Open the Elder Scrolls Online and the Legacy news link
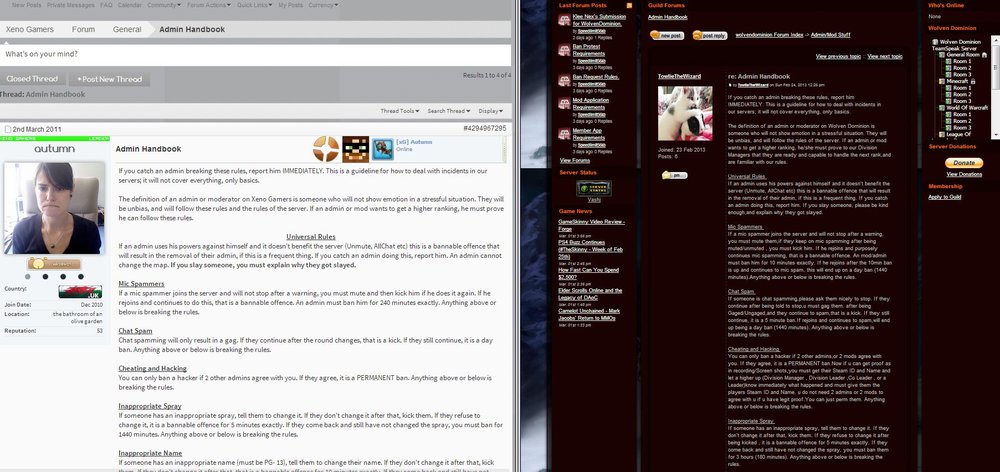 591,294
